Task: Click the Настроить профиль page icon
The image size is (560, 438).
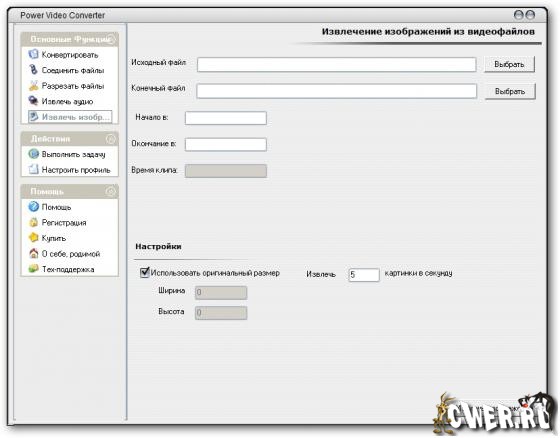Action: (x=33, y=169)
